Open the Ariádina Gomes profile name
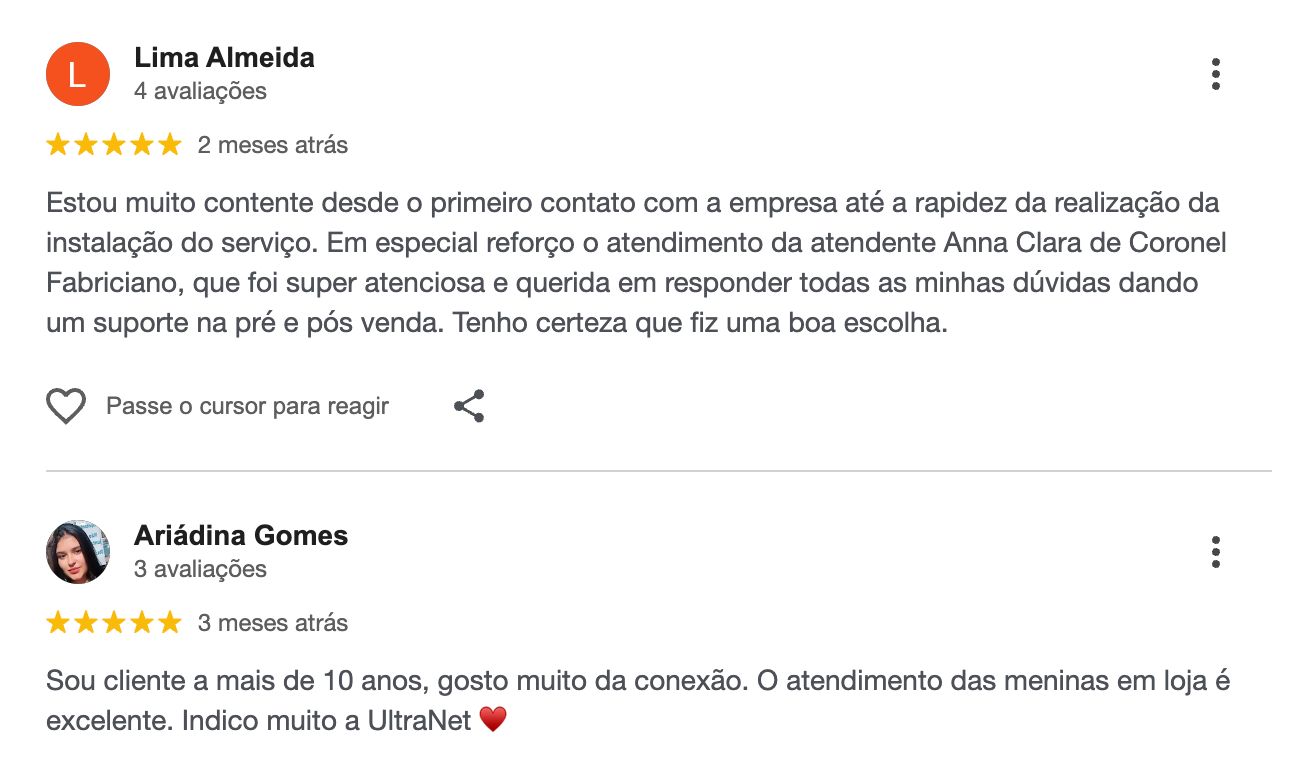Screen dimensions: 1308x760 (241, 536)
